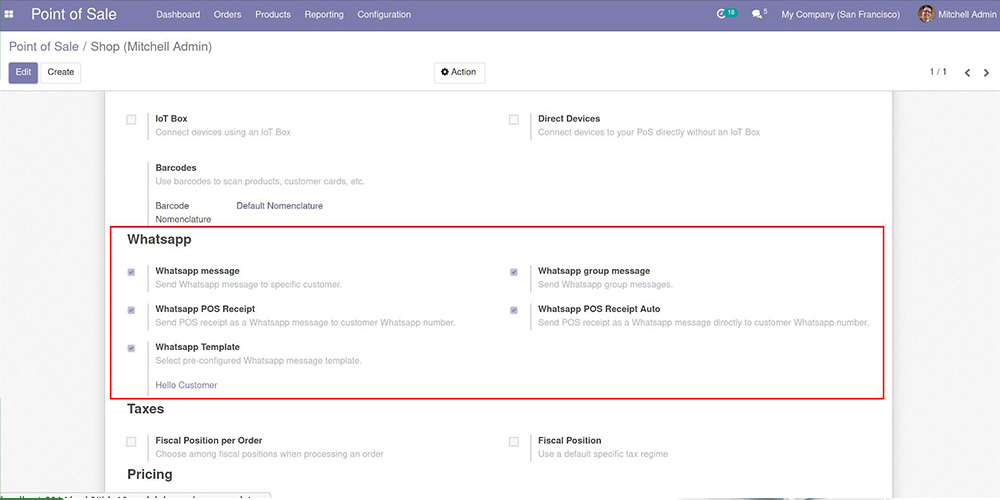Screen dimensions: 1000x500
Task: Click the Fiscal Position per Order label
Action: [x=209, y=441]
